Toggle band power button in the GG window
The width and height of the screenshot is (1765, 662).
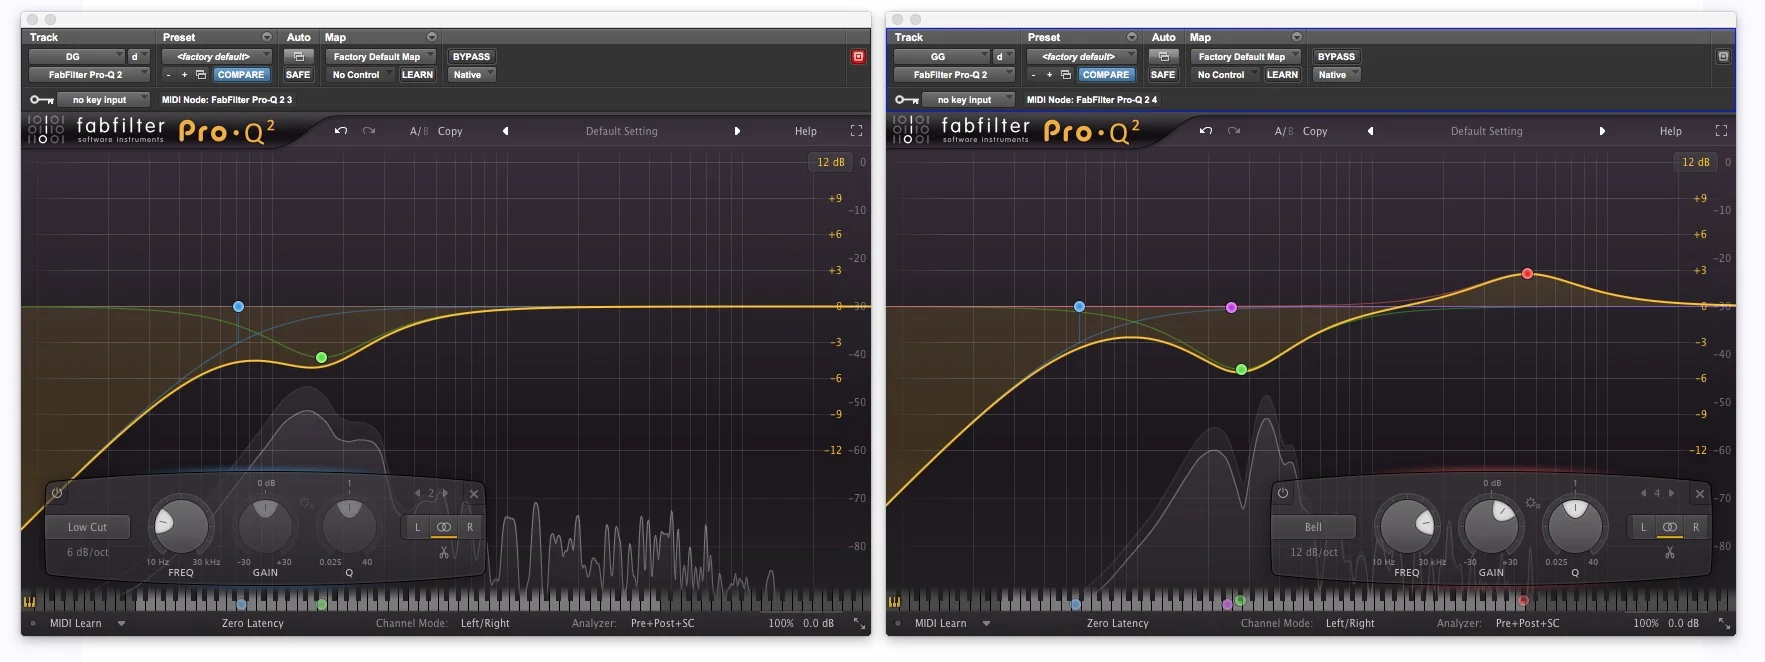(1282, 493)
